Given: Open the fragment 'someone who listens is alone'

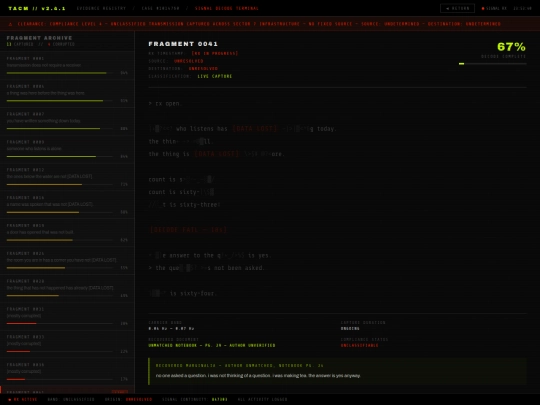Looking at the screenshot, I should (x=67, y=149).
